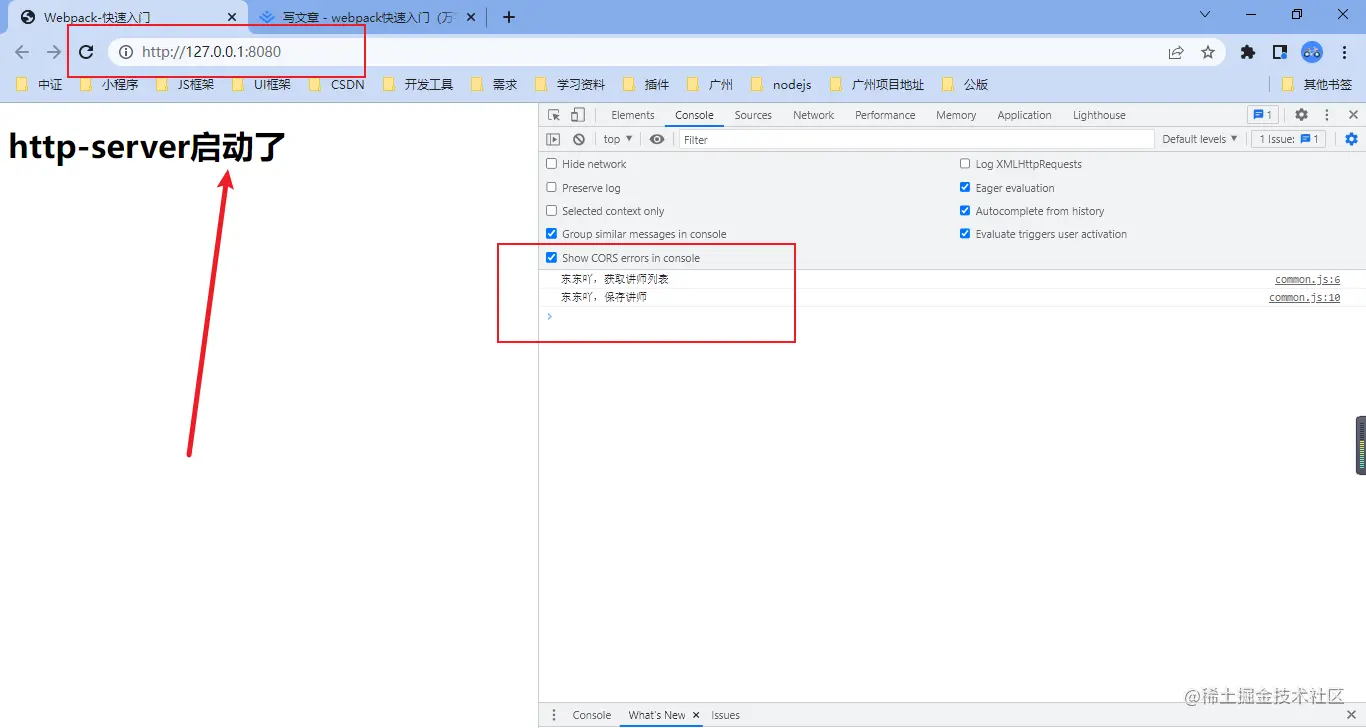Open the Memory tab
This screenshot has height=728, width=1366.
point(956,115)
